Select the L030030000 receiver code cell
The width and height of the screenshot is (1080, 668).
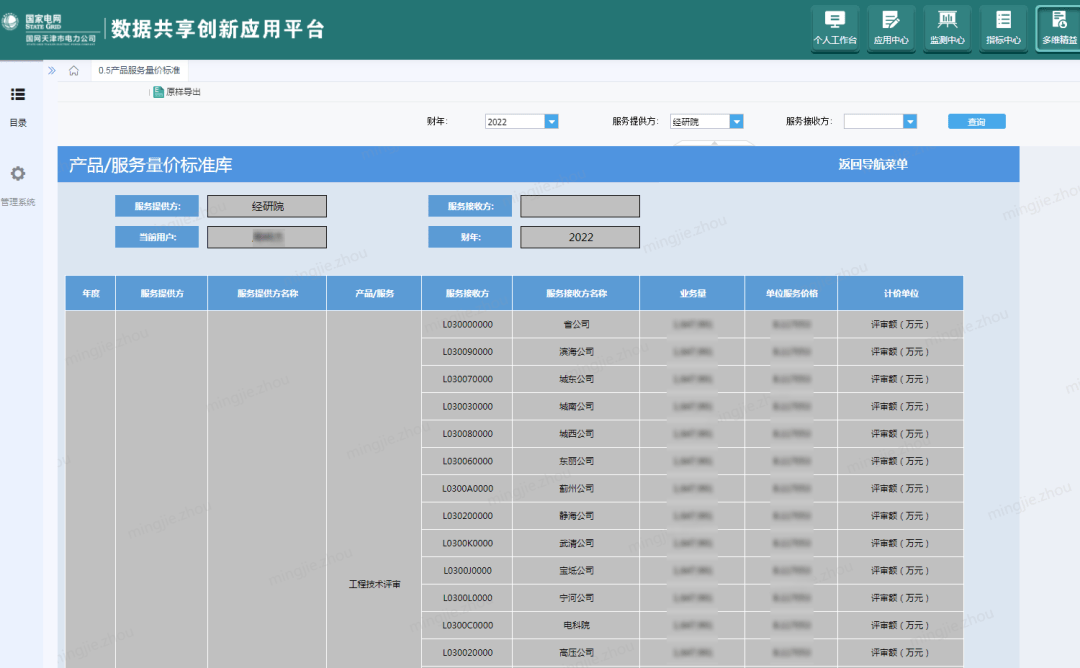pyautogui.click(x=467, y=406)
